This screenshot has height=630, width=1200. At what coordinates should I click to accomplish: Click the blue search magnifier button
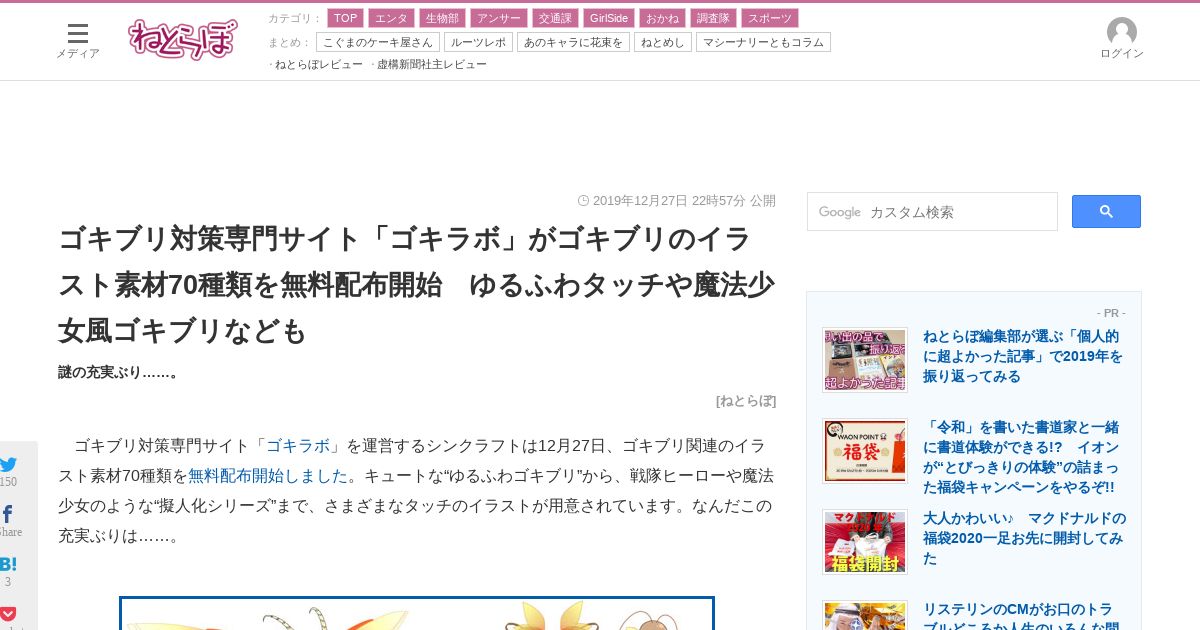(x=1106, y=211)
